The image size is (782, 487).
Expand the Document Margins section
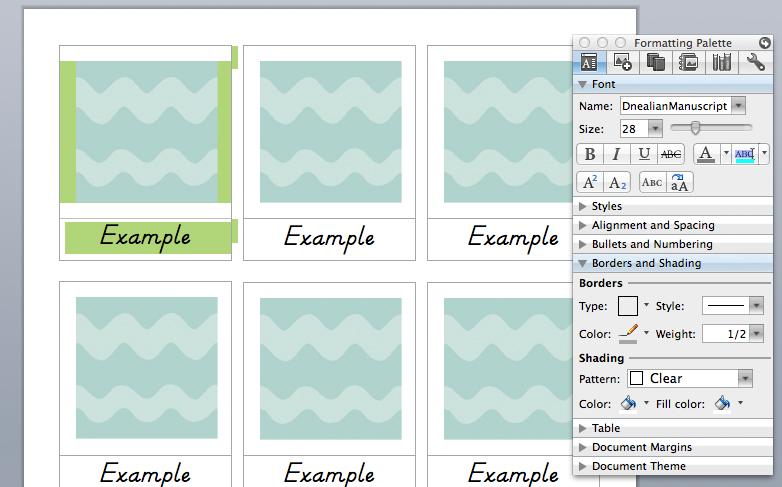click(582, 447)
